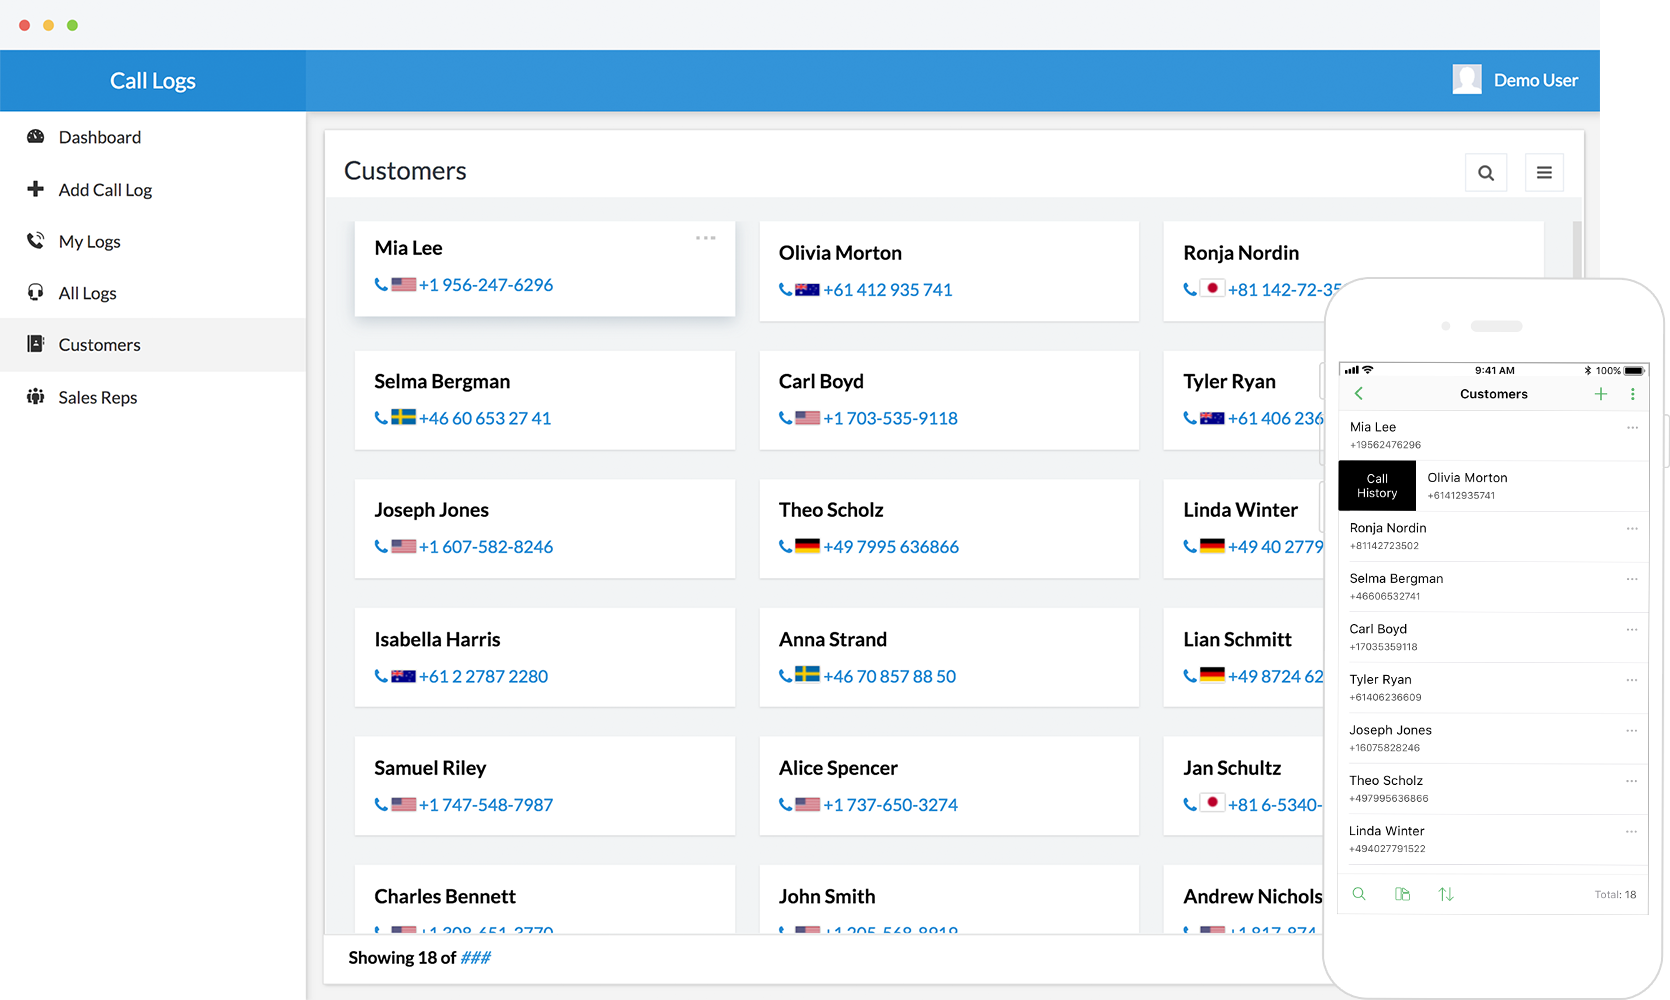
Task: Click the export icon in phone footer
Action: click(x=1402, y=894)
